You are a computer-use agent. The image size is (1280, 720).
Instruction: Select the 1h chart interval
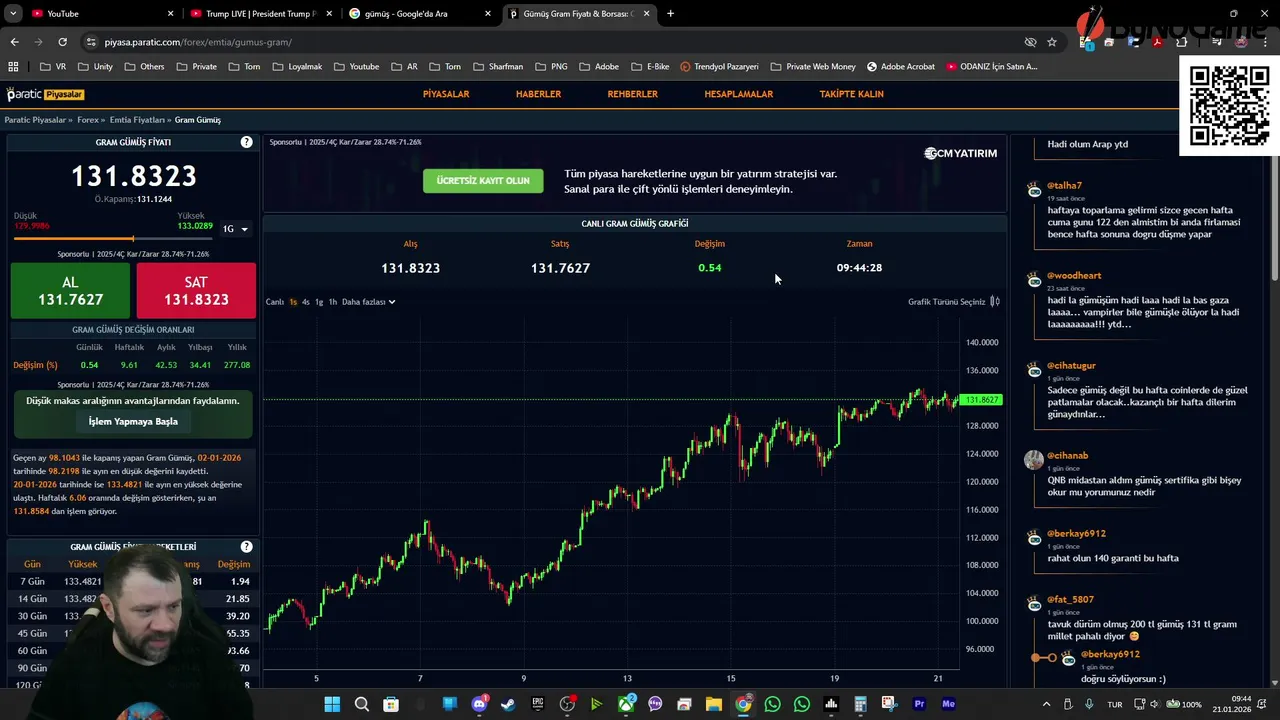333,302
